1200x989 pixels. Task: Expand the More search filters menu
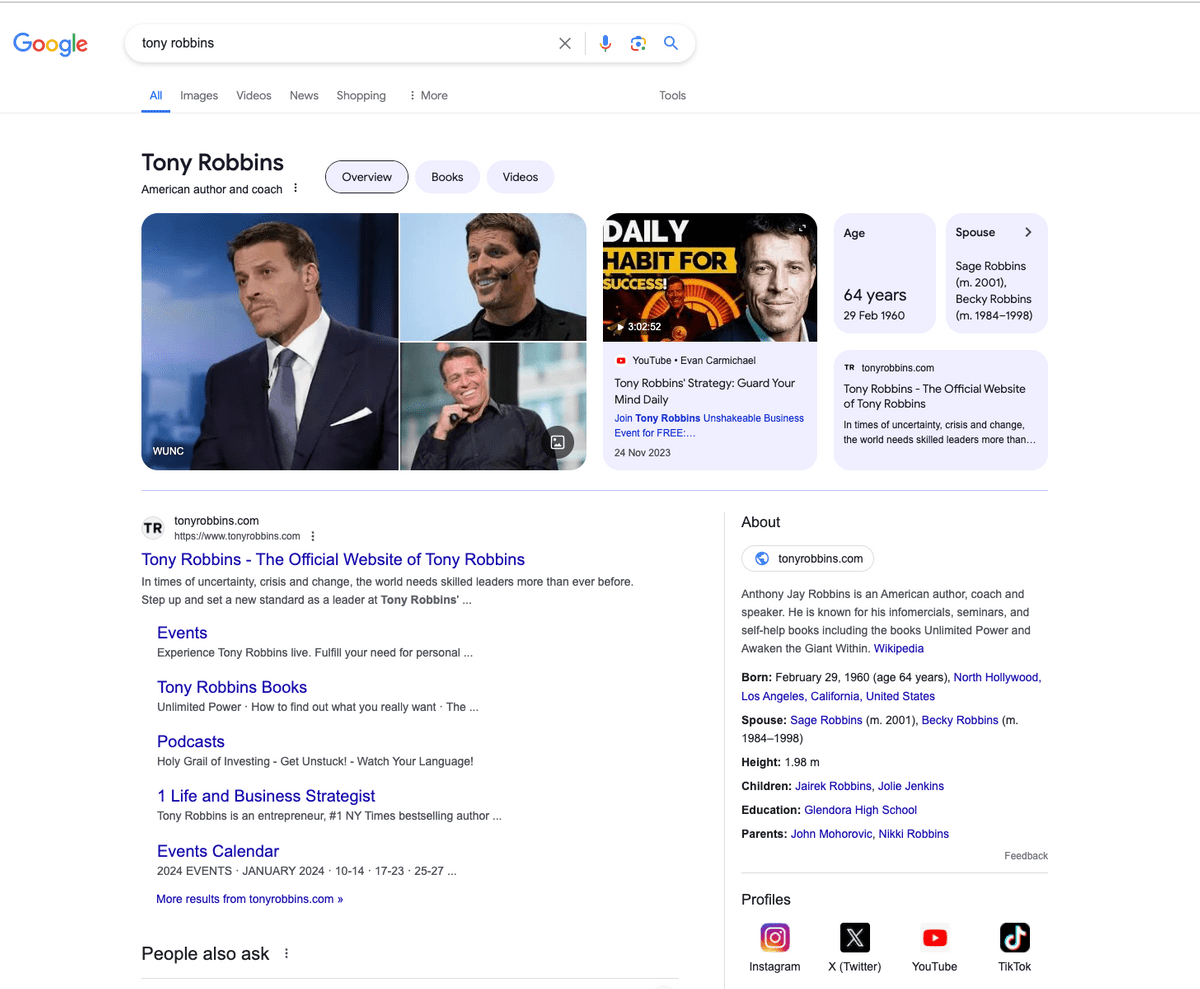[428, 96]
